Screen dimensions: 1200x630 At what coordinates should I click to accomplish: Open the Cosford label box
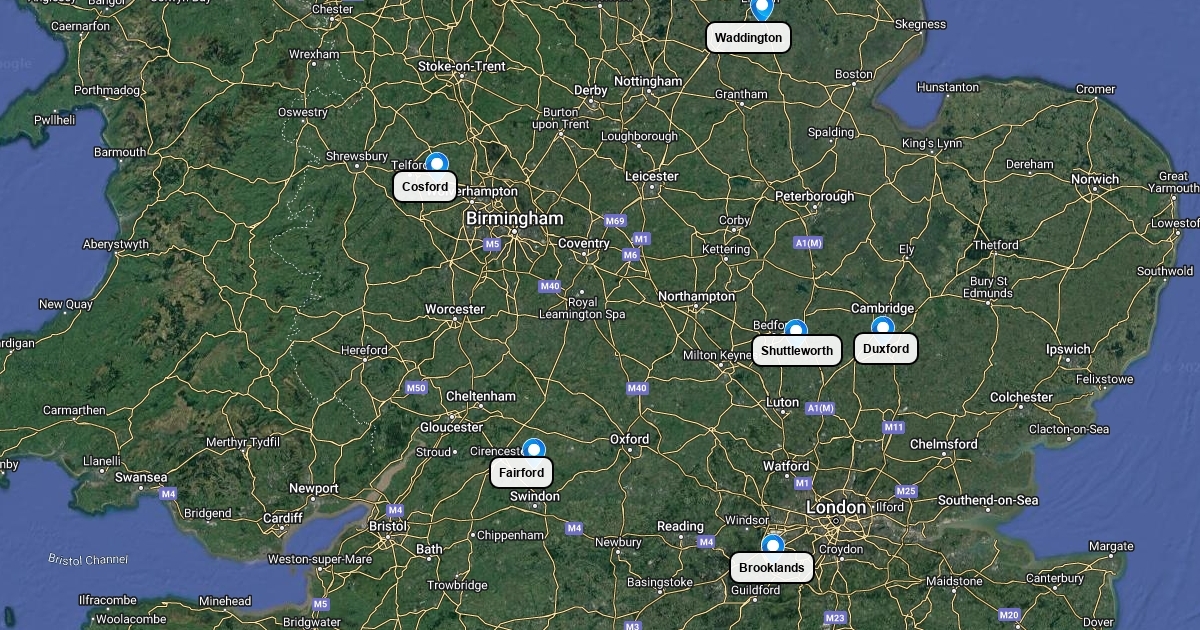point(425,187)
